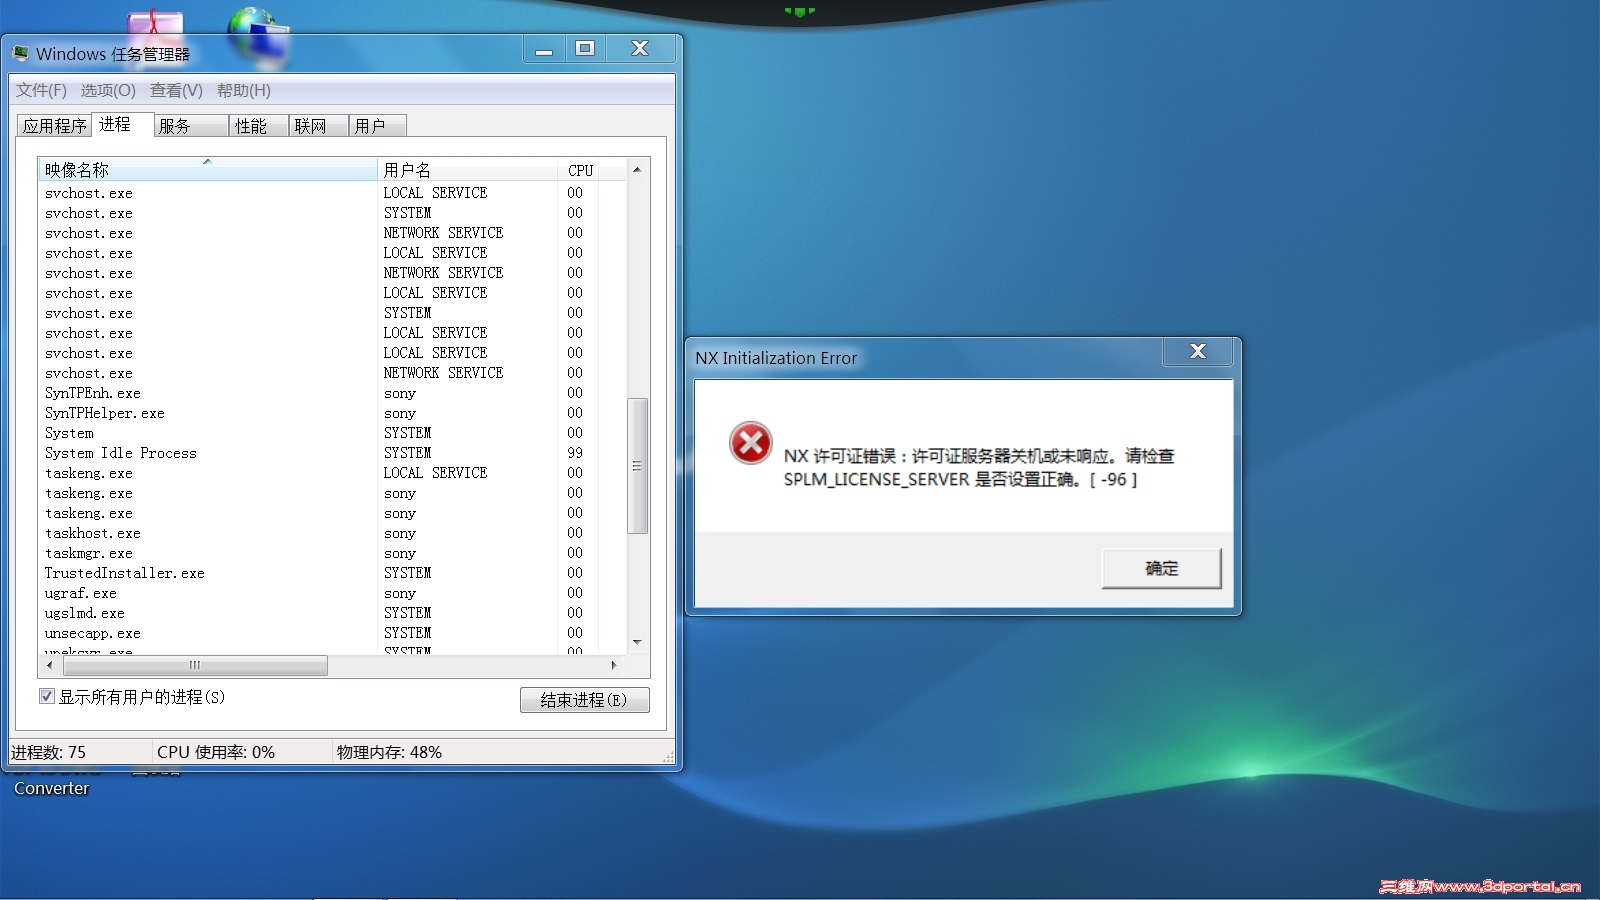
Task: Click the CPU 使用率: 0% status entry
Action: [x=216, y=752]
